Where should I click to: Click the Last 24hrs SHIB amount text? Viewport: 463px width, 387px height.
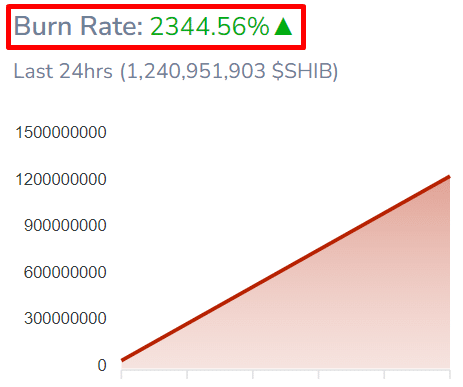(176, 71)
